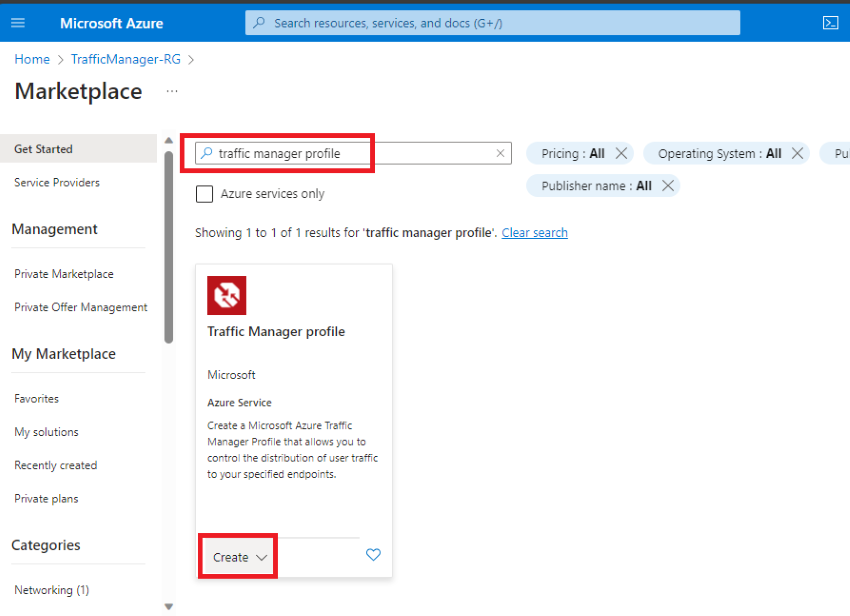
Task: Favorite Traffic Manager profile with the heart
Action: [x=373, y=555]
